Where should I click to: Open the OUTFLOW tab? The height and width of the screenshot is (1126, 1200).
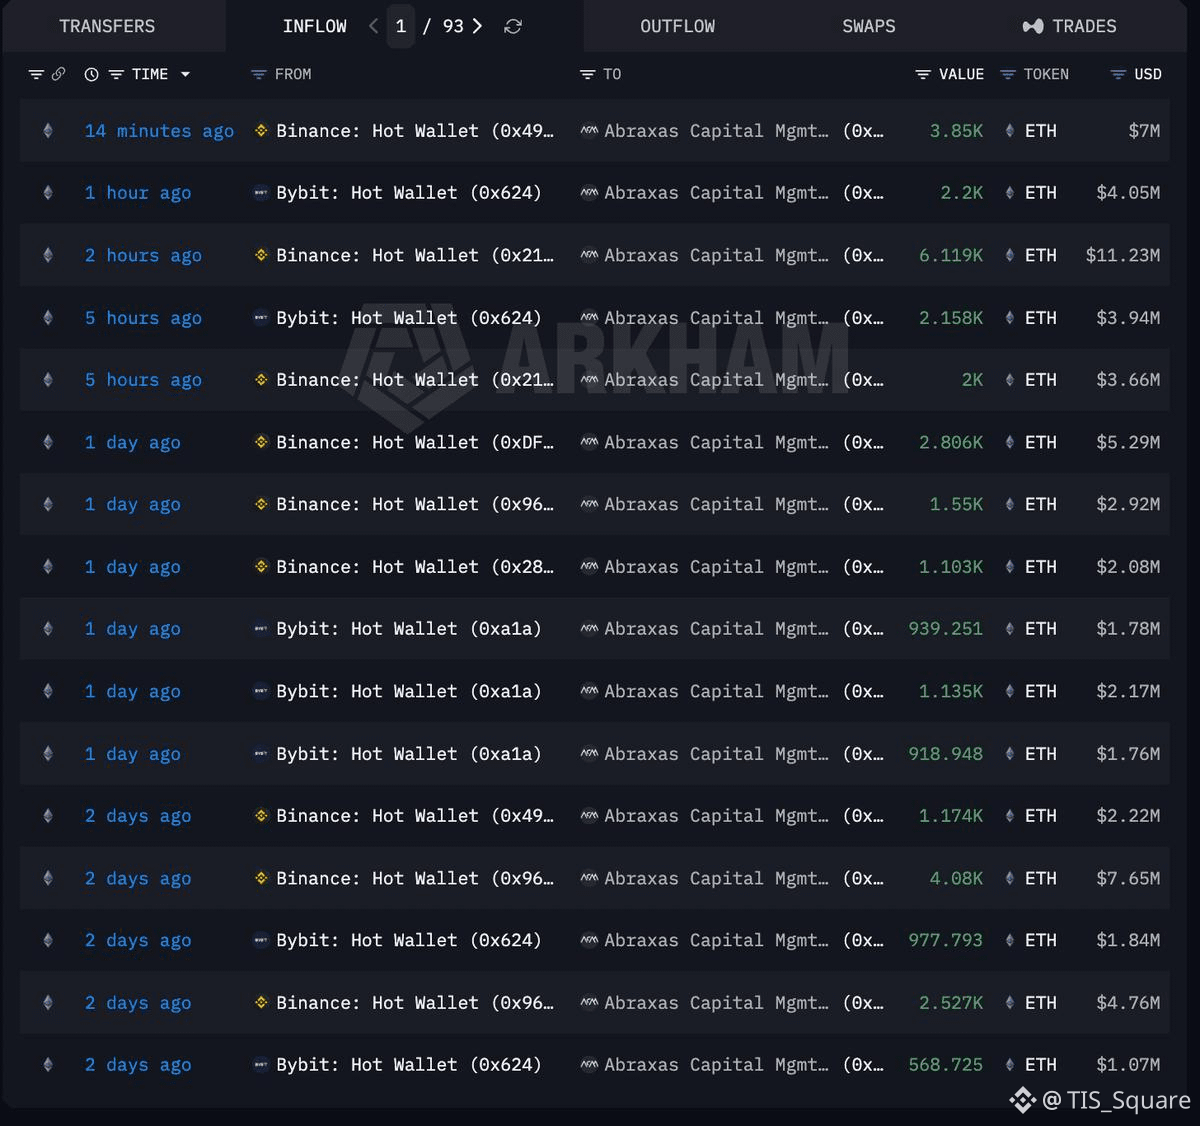pyautogui.click(x=677, y=26)
